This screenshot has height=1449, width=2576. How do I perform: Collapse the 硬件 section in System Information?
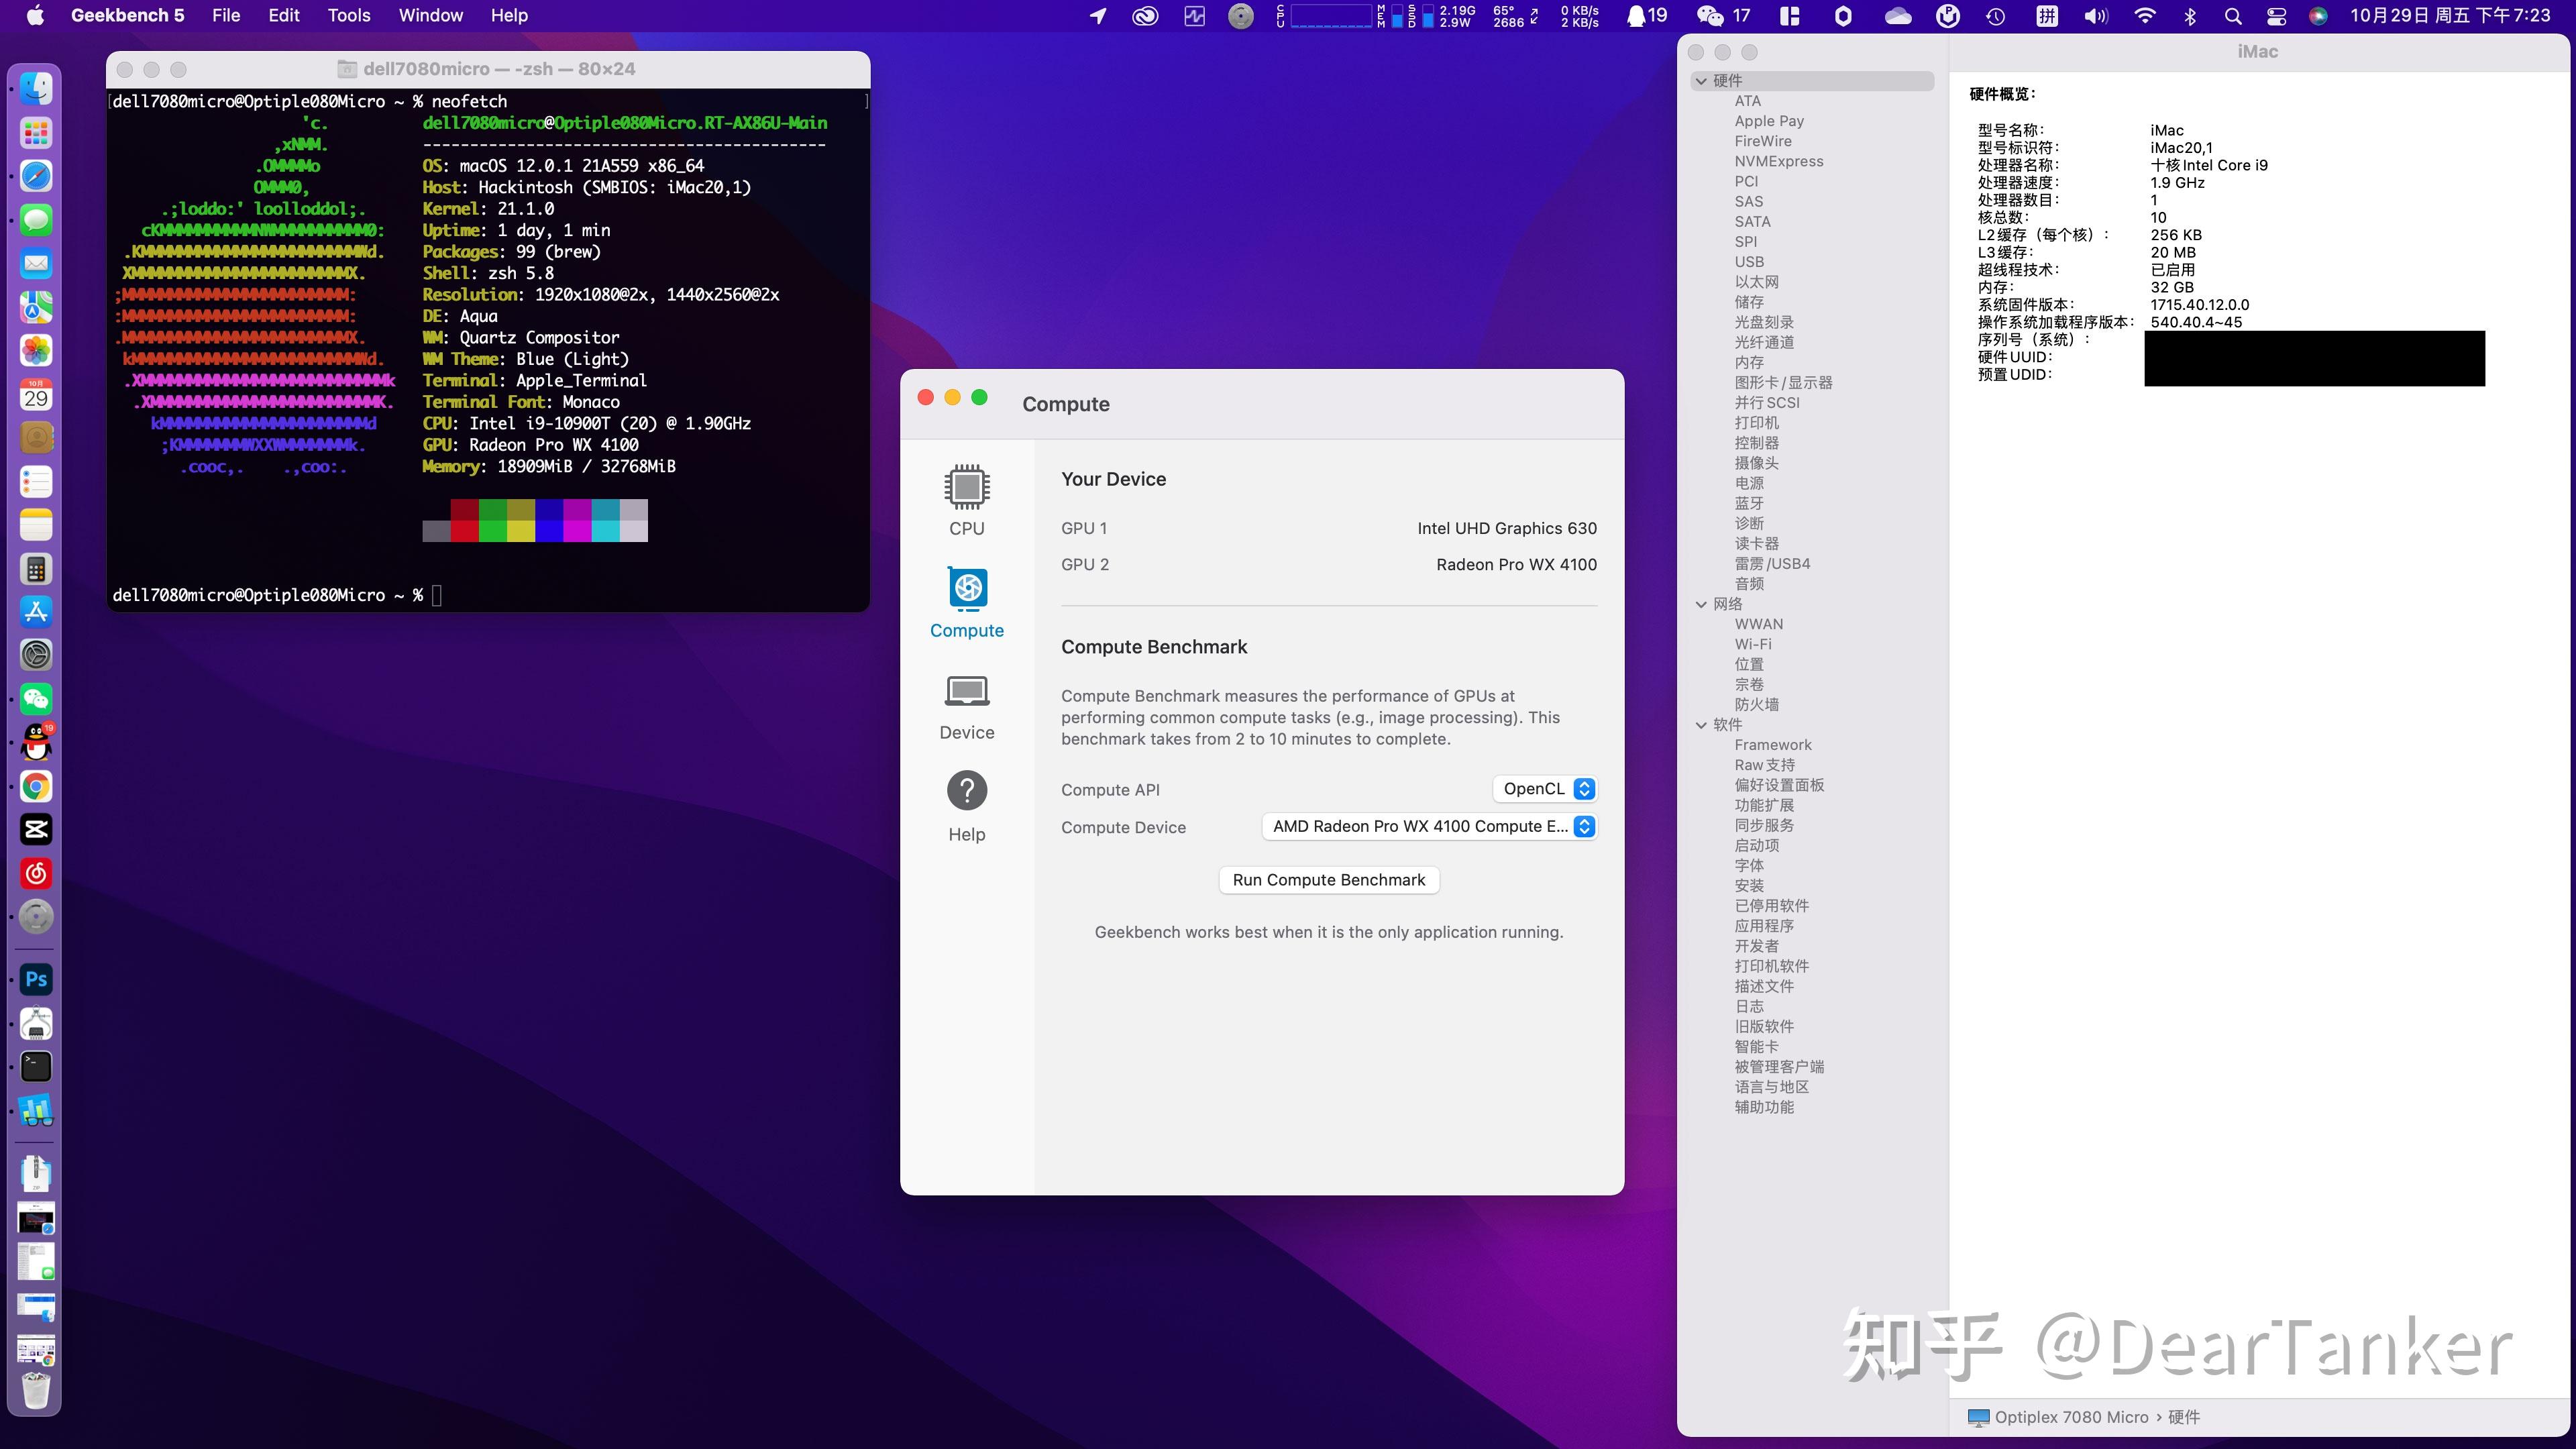point(1701,81)
